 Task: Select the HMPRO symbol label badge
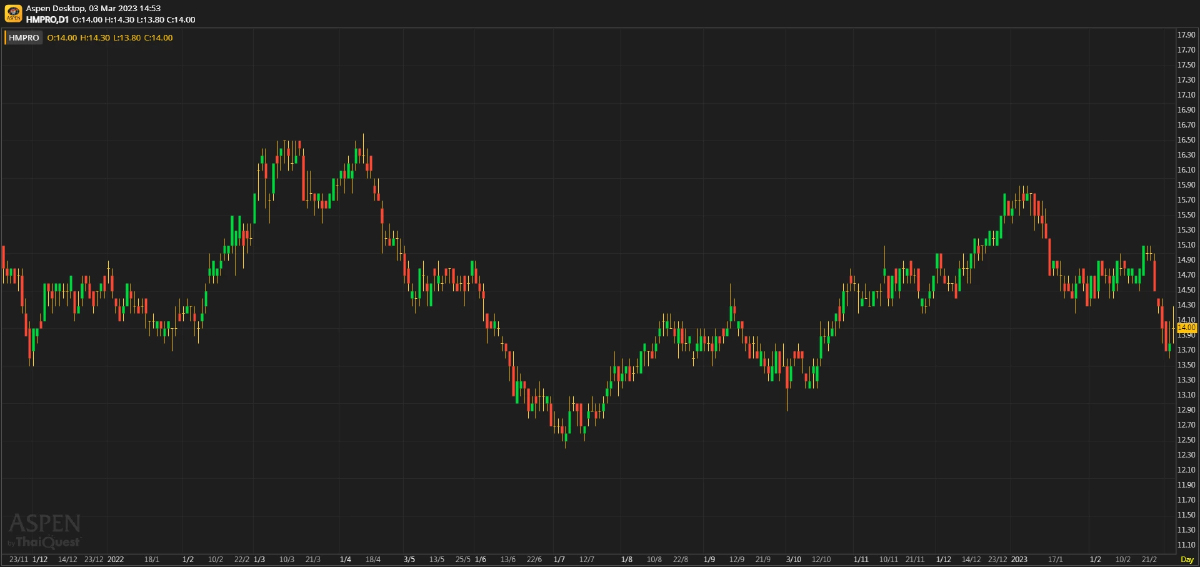tap(24, 38)
